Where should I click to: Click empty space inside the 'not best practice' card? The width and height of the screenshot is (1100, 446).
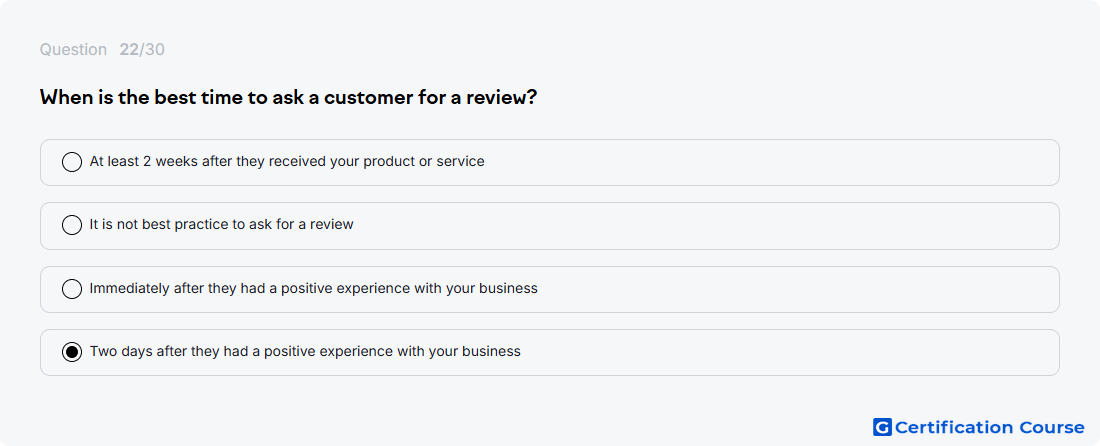point(702,226)
